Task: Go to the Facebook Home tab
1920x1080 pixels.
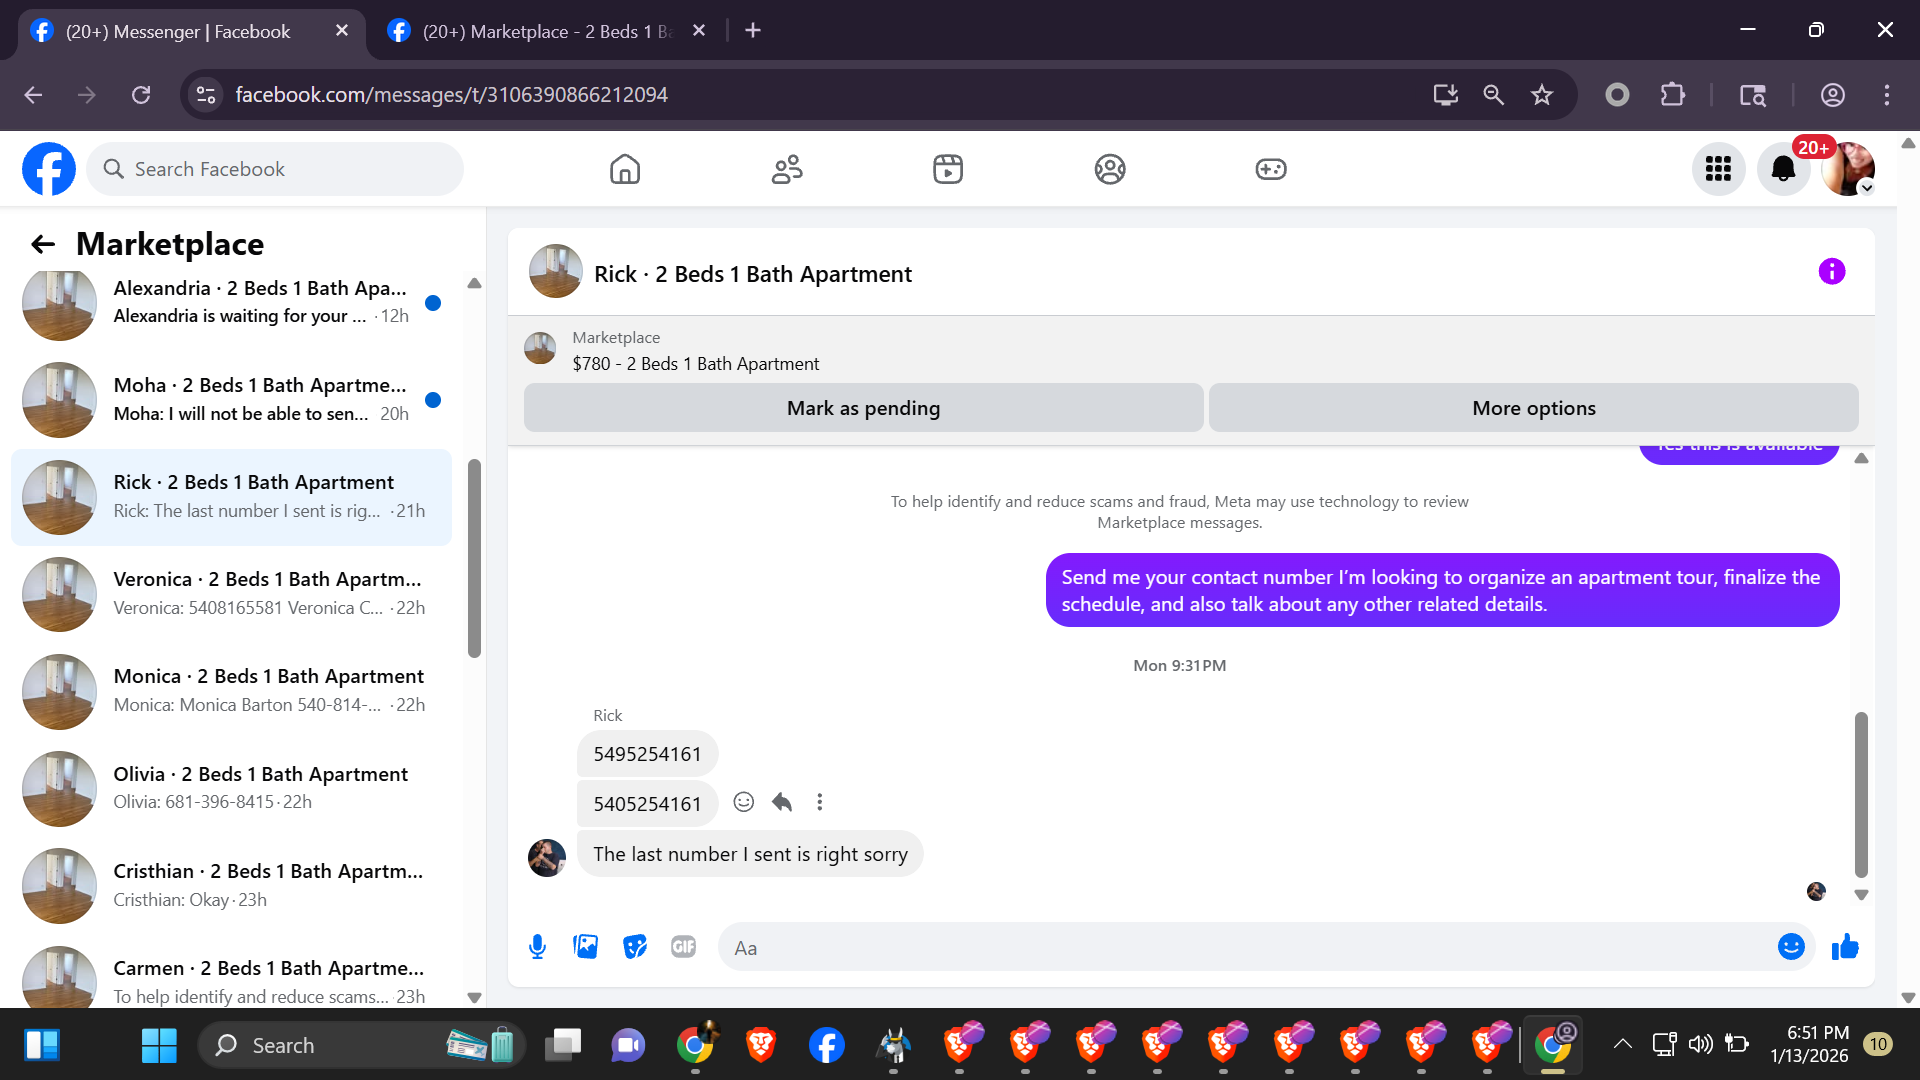Action: [625, 169]
